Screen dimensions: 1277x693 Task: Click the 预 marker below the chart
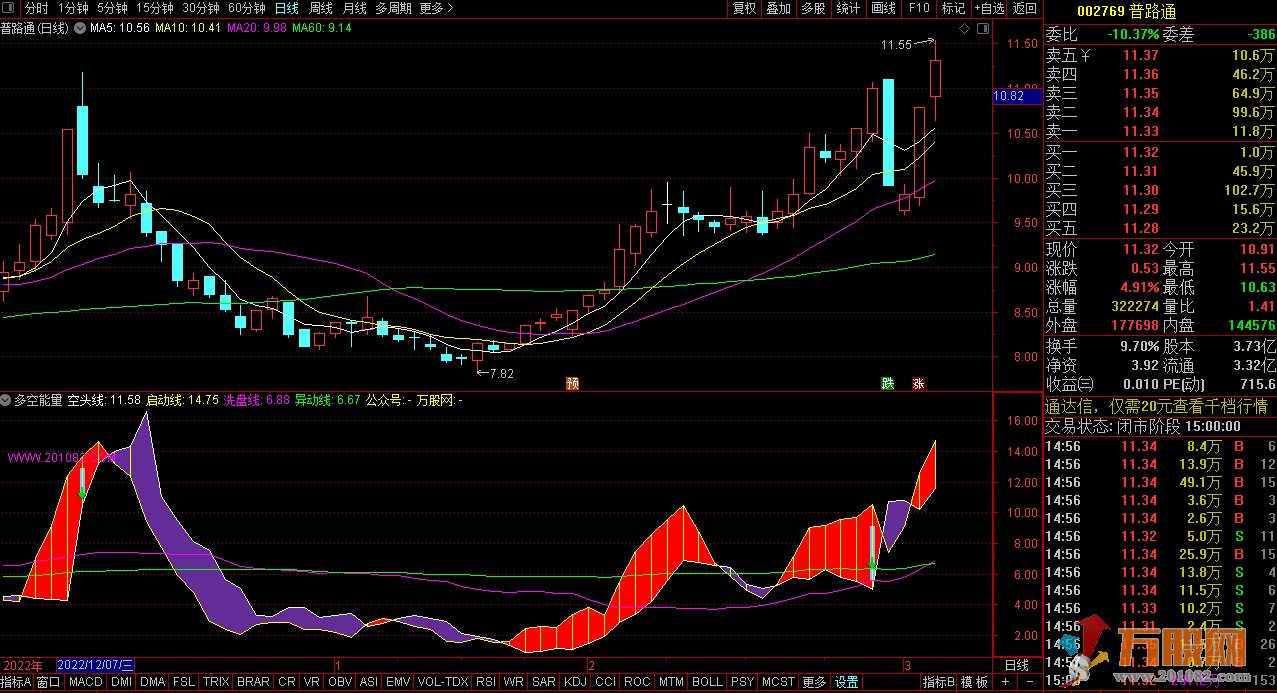(572, 383)
